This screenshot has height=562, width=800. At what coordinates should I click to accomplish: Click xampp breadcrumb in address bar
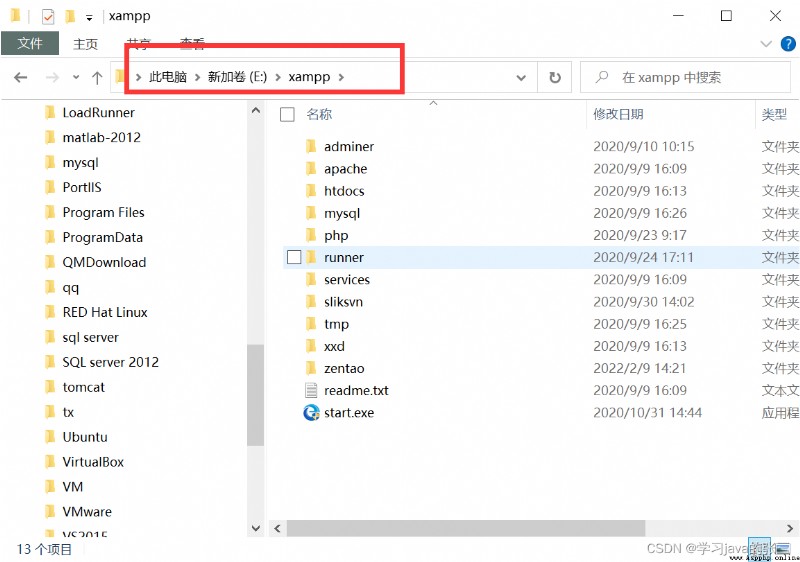coord(309,77)
